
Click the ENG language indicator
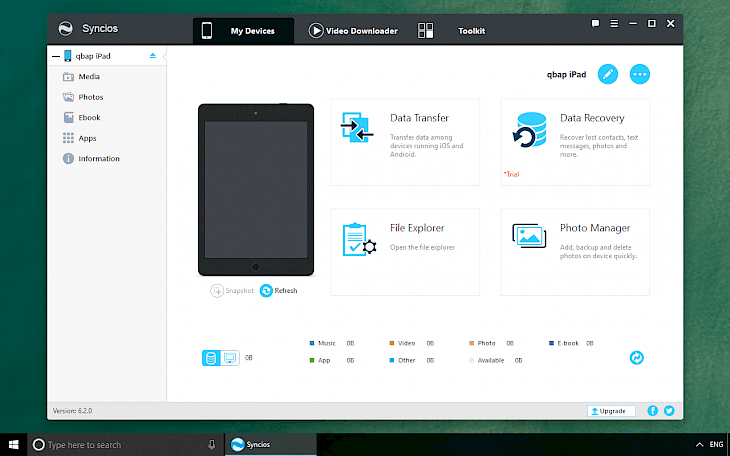point(716,445)
